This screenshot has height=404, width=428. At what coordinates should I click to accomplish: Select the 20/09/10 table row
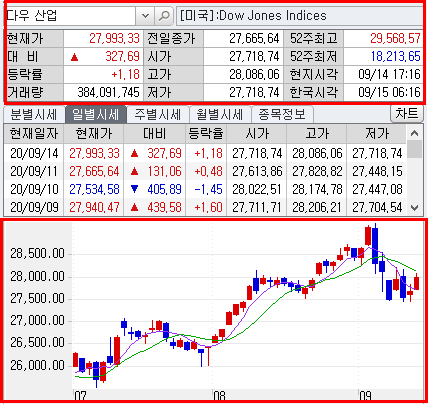pos(205,189)
